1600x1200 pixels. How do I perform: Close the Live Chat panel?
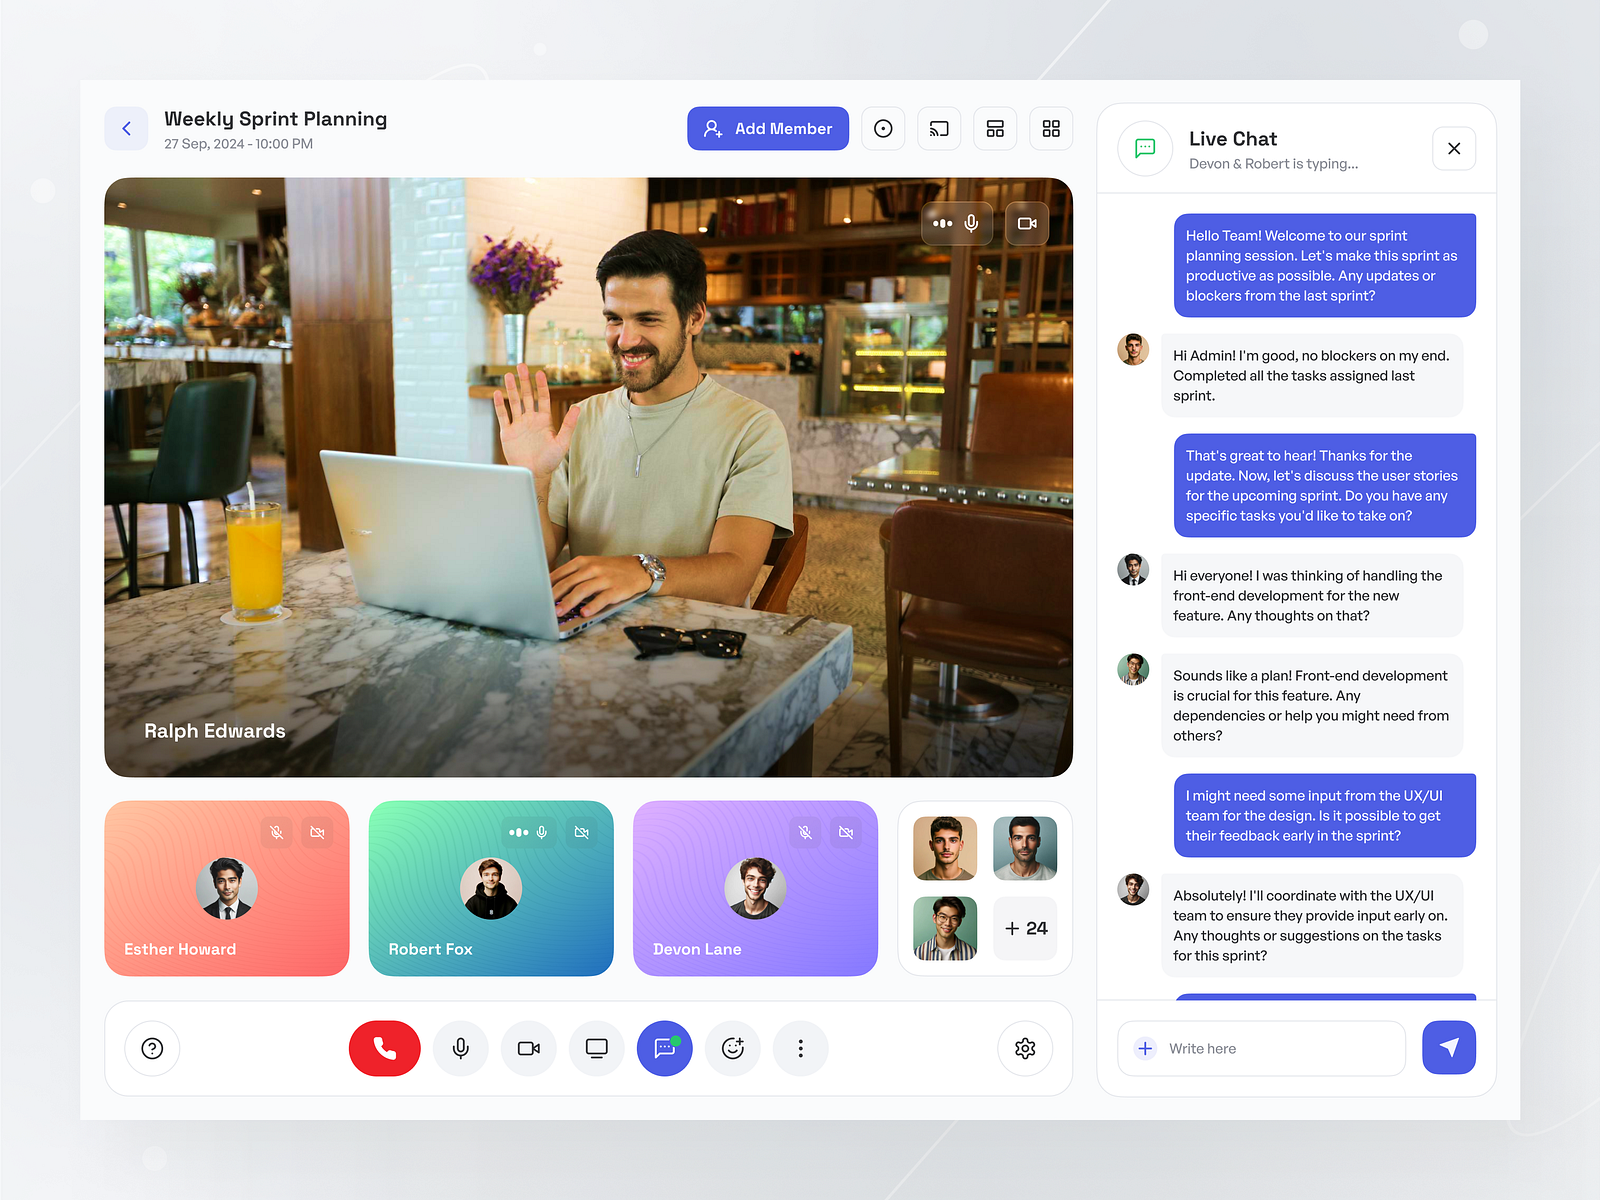(x=1454, y=148)
